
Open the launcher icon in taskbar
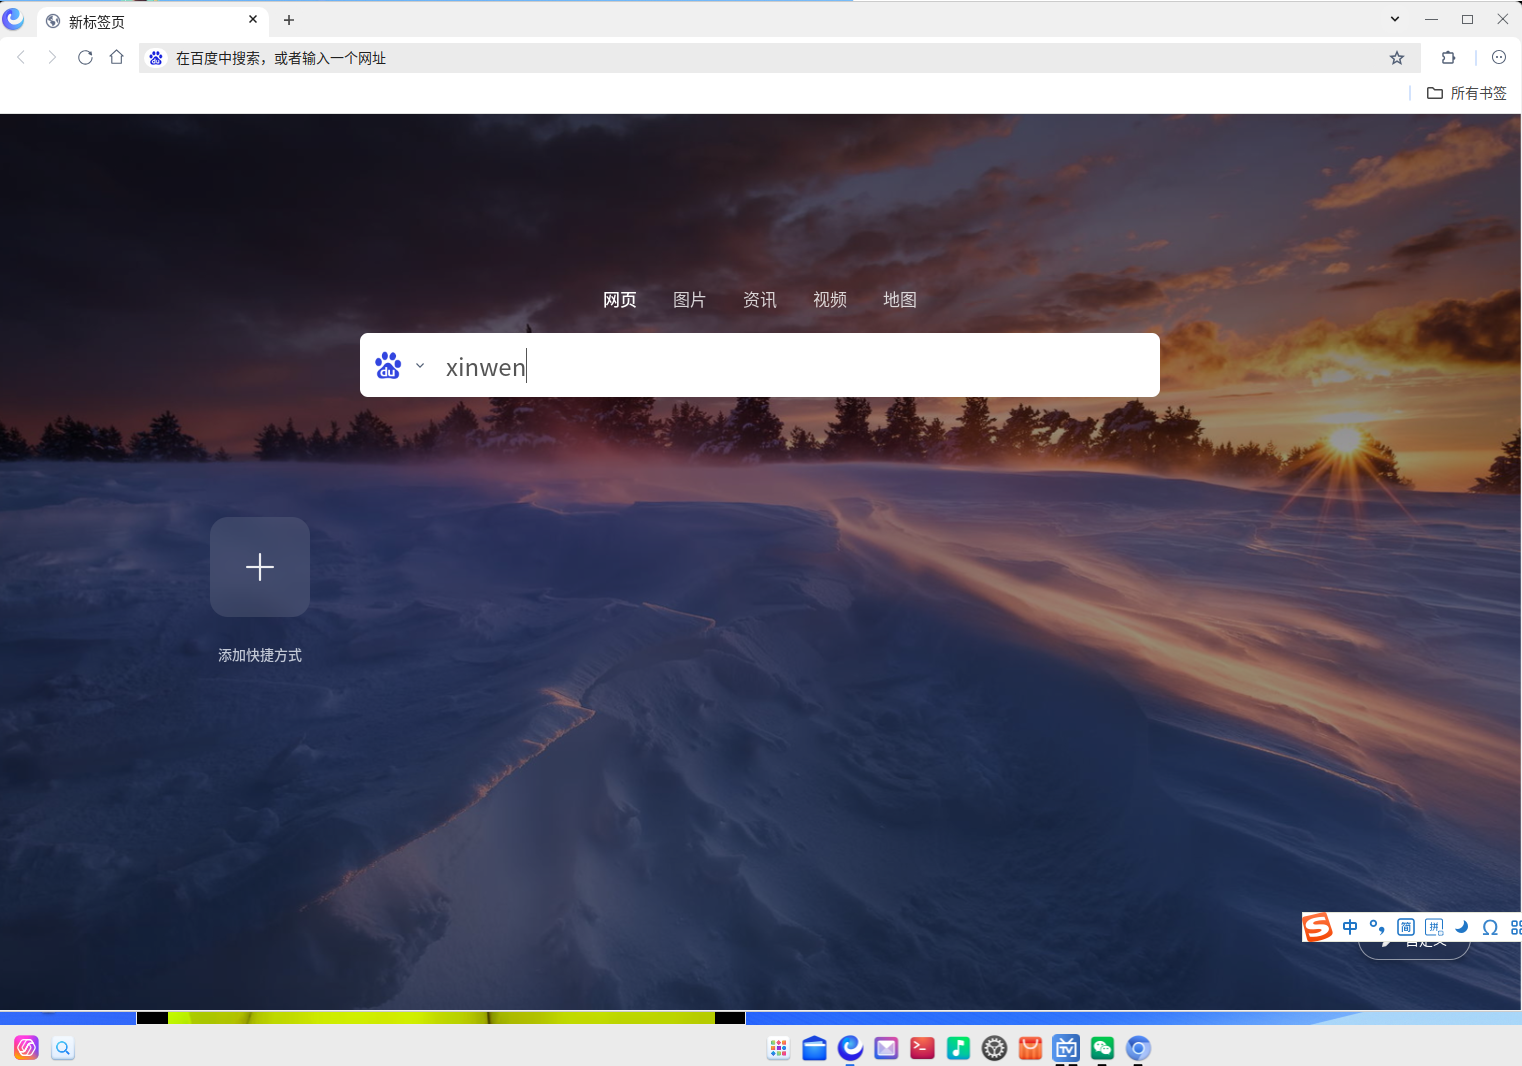pyautogui.click(x=26, y=1048)
